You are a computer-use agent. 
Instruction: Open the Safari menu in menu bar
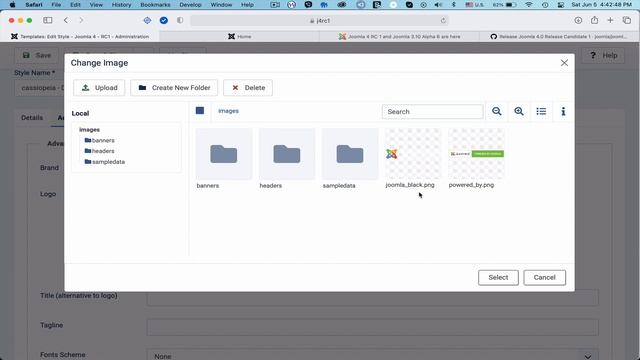point(34,4)
